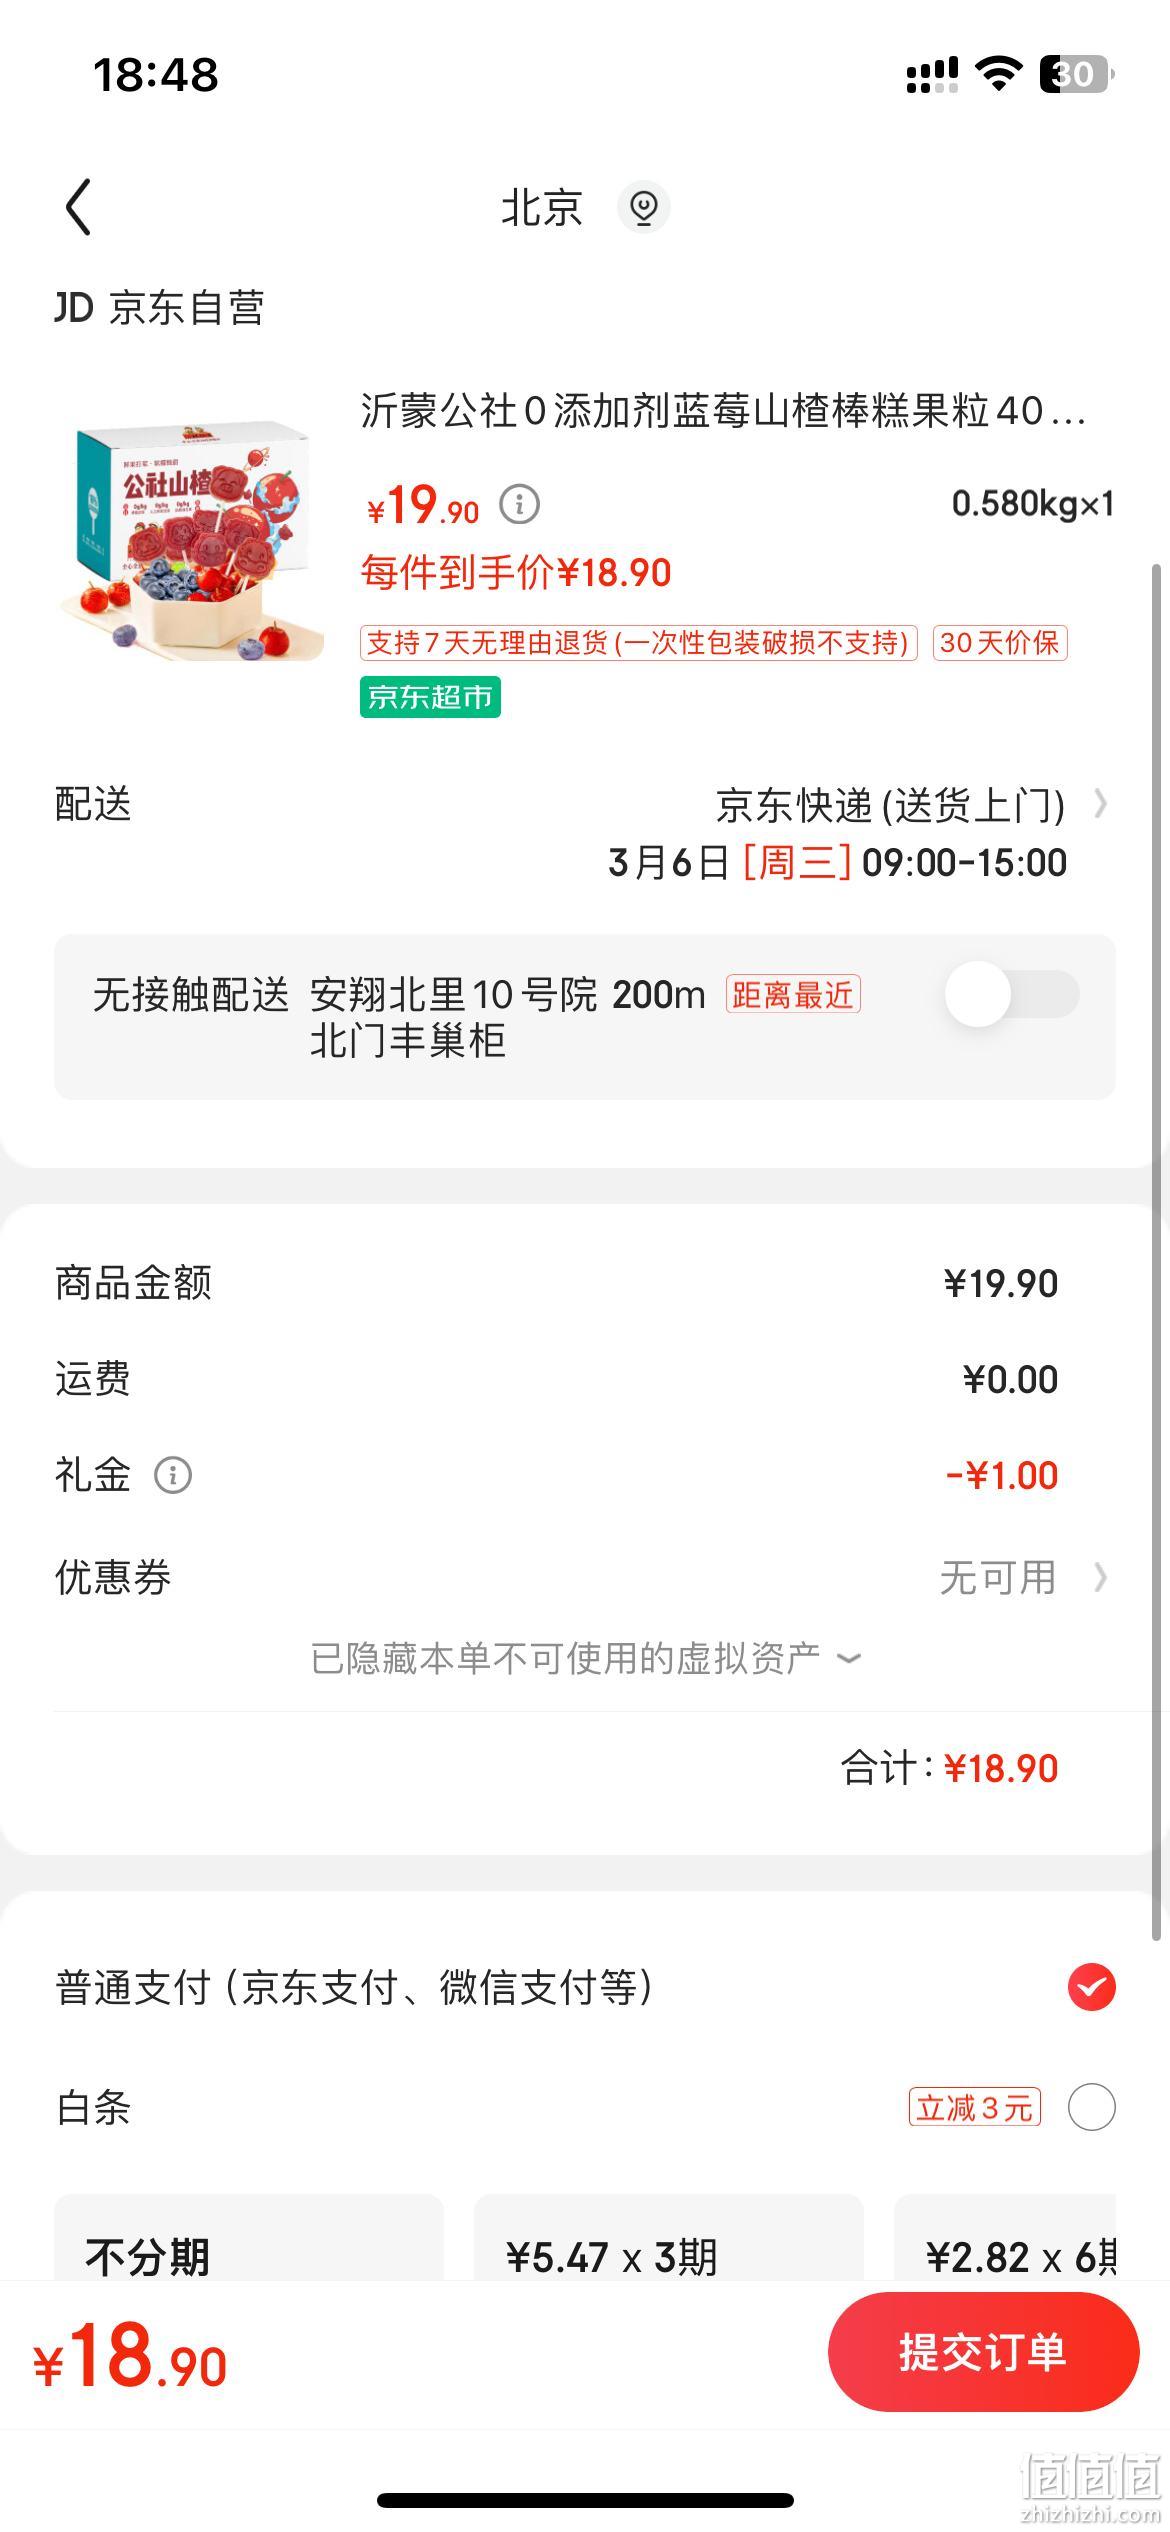Open the location pin next to 北京
Screen dimensions: 1170x2532
tap(643, 207)
